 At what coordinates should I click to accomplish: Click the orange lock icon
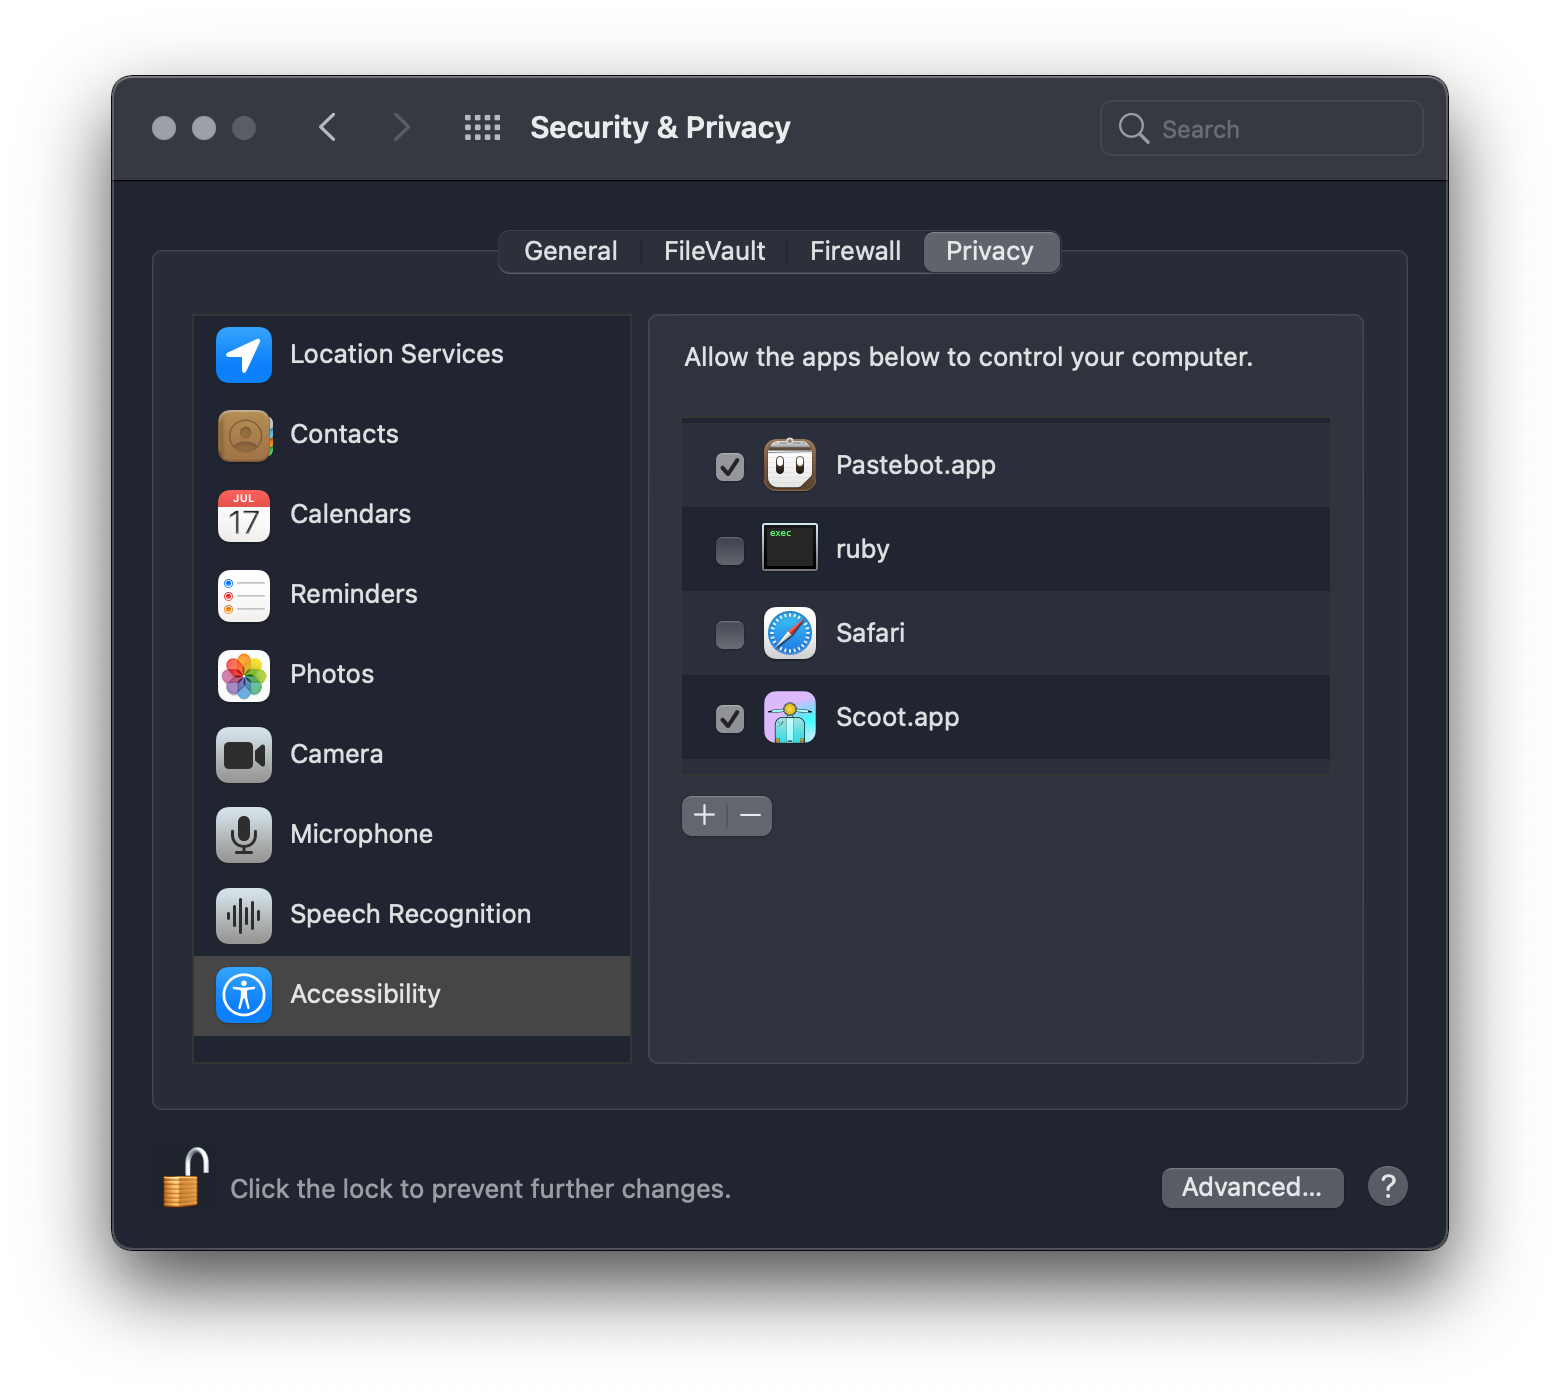(x=186, y=1178)
